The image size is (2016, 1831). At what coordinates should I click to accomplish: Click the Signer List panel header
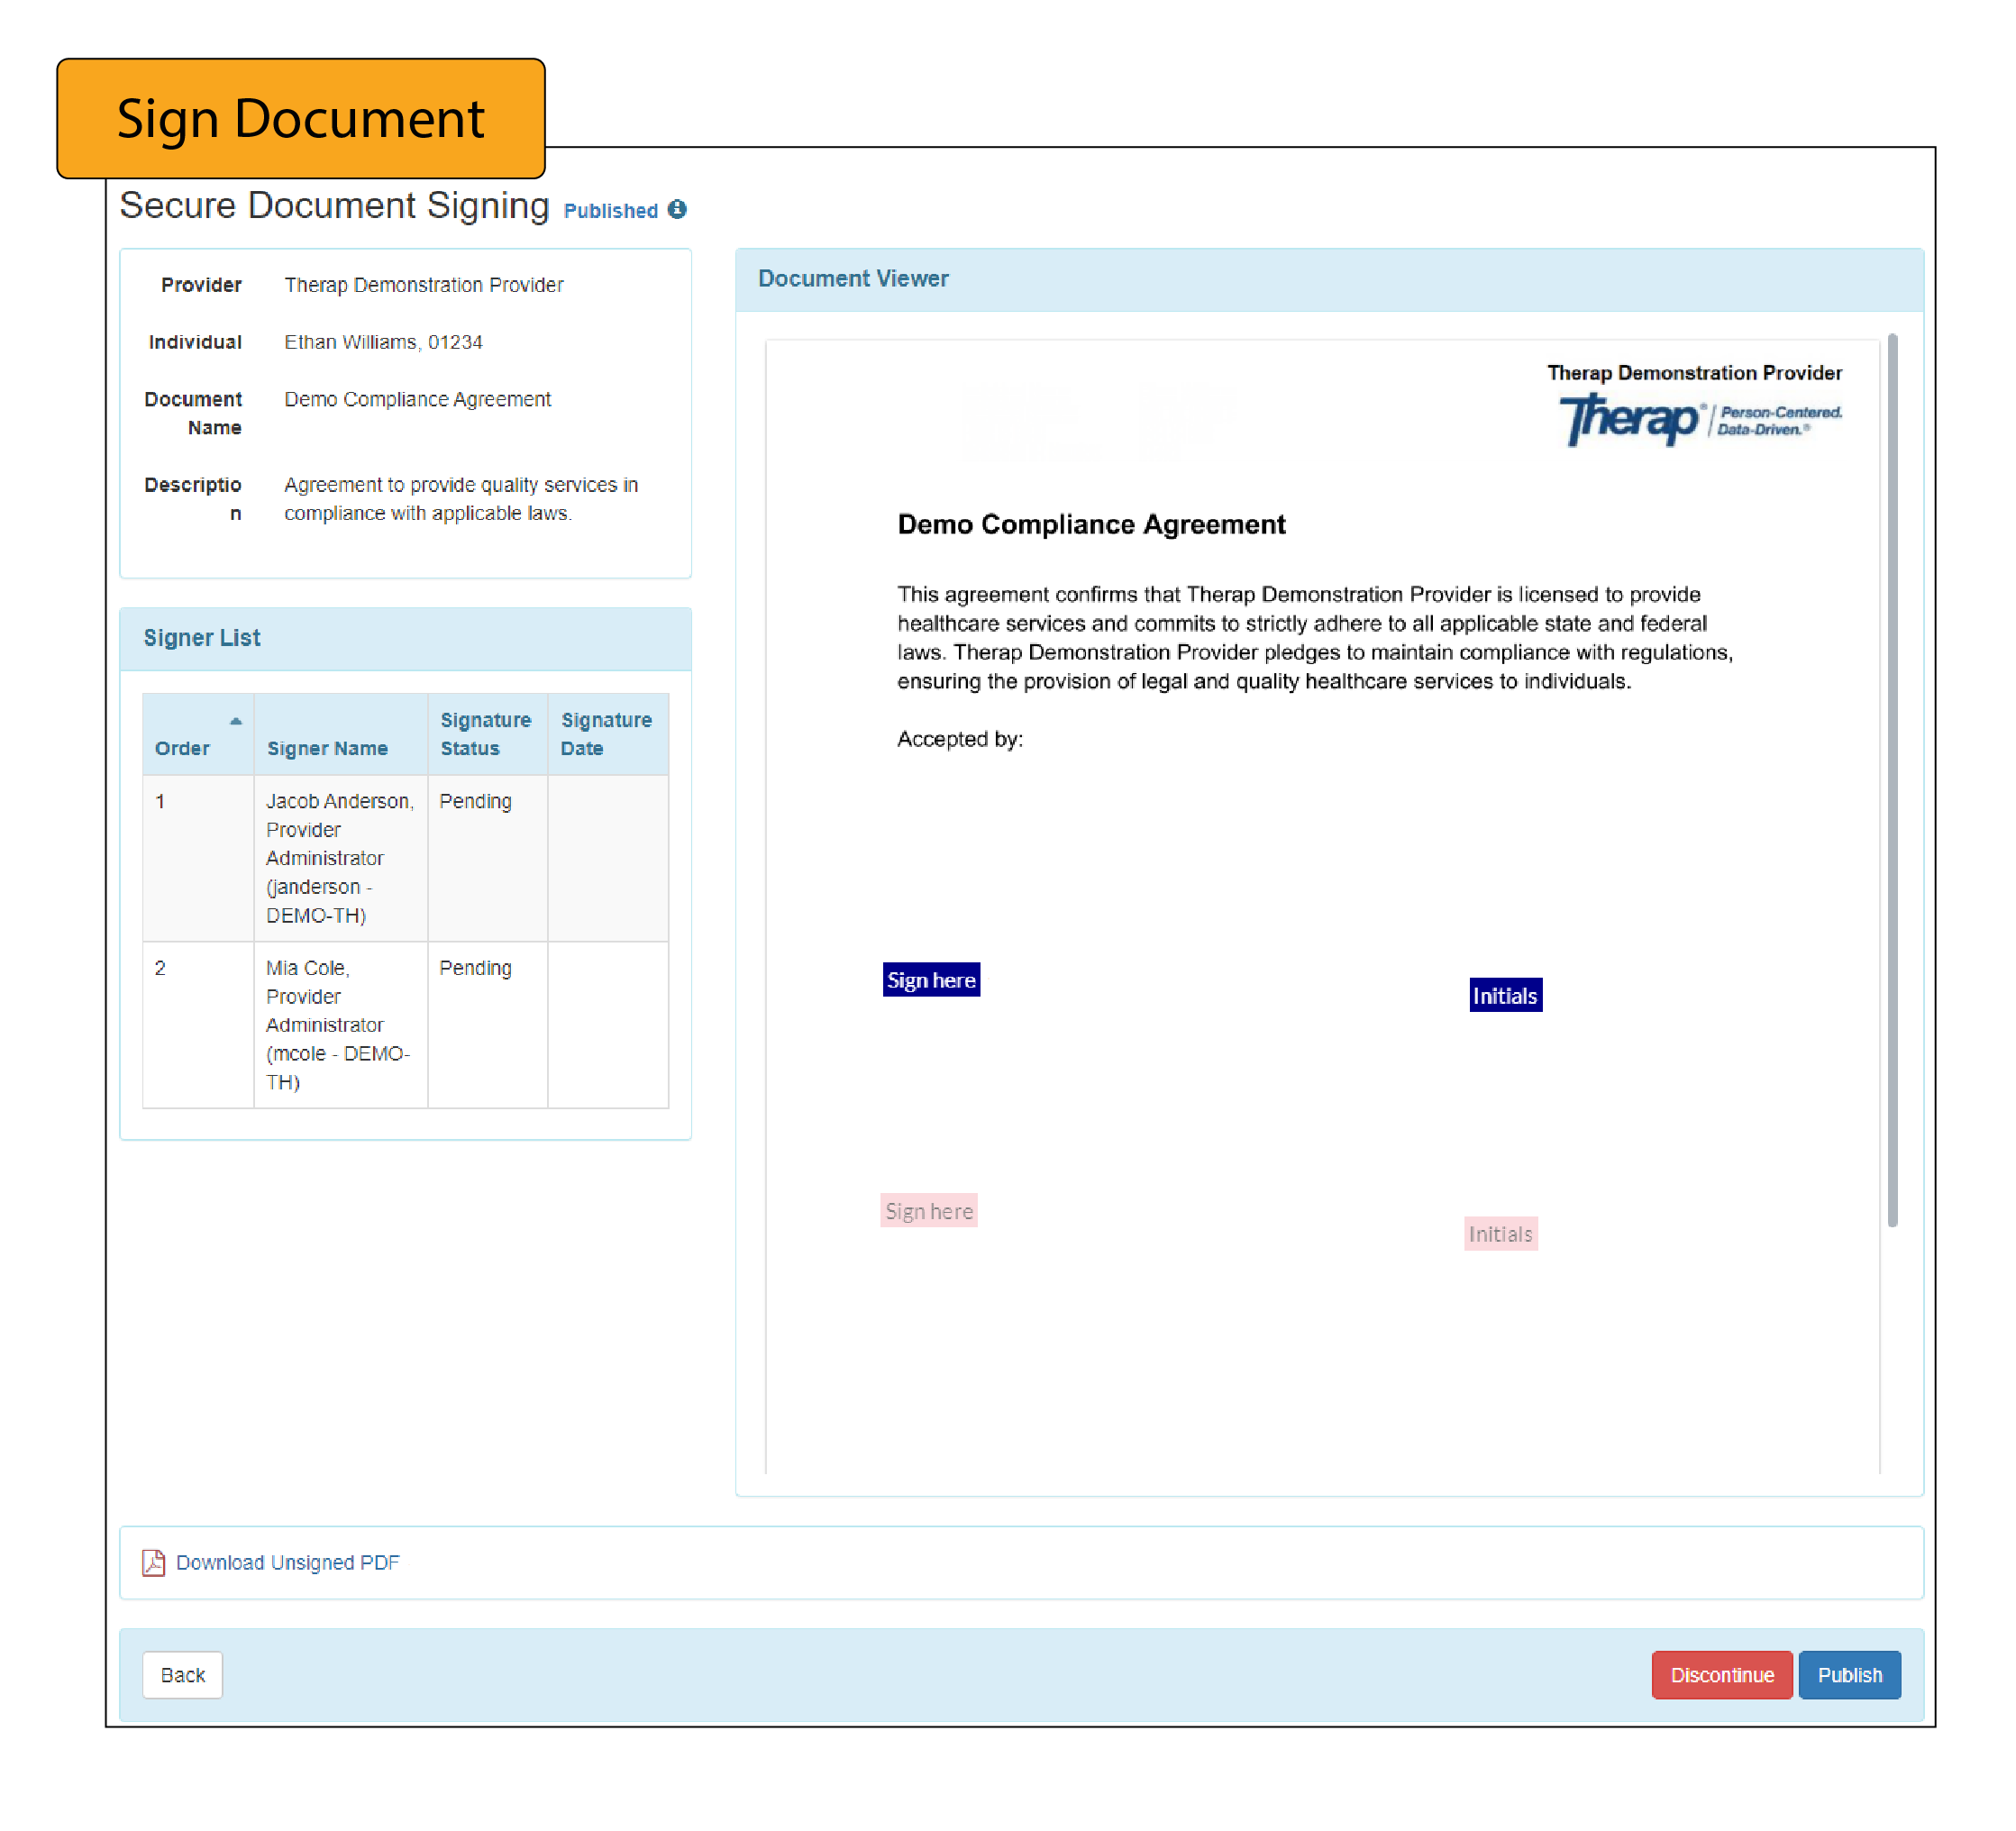[405, 638]
